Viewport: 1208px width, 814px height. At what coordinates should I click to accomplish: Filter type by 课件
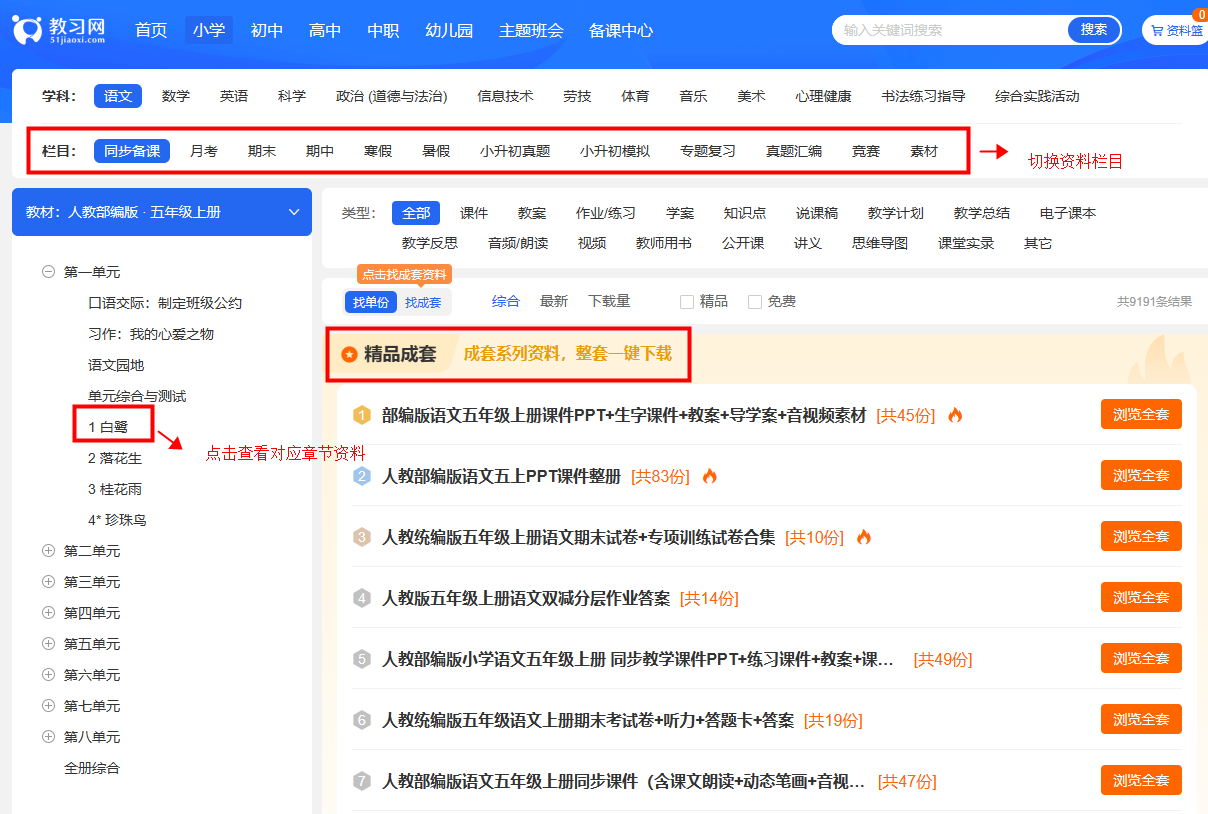point(474,213)
